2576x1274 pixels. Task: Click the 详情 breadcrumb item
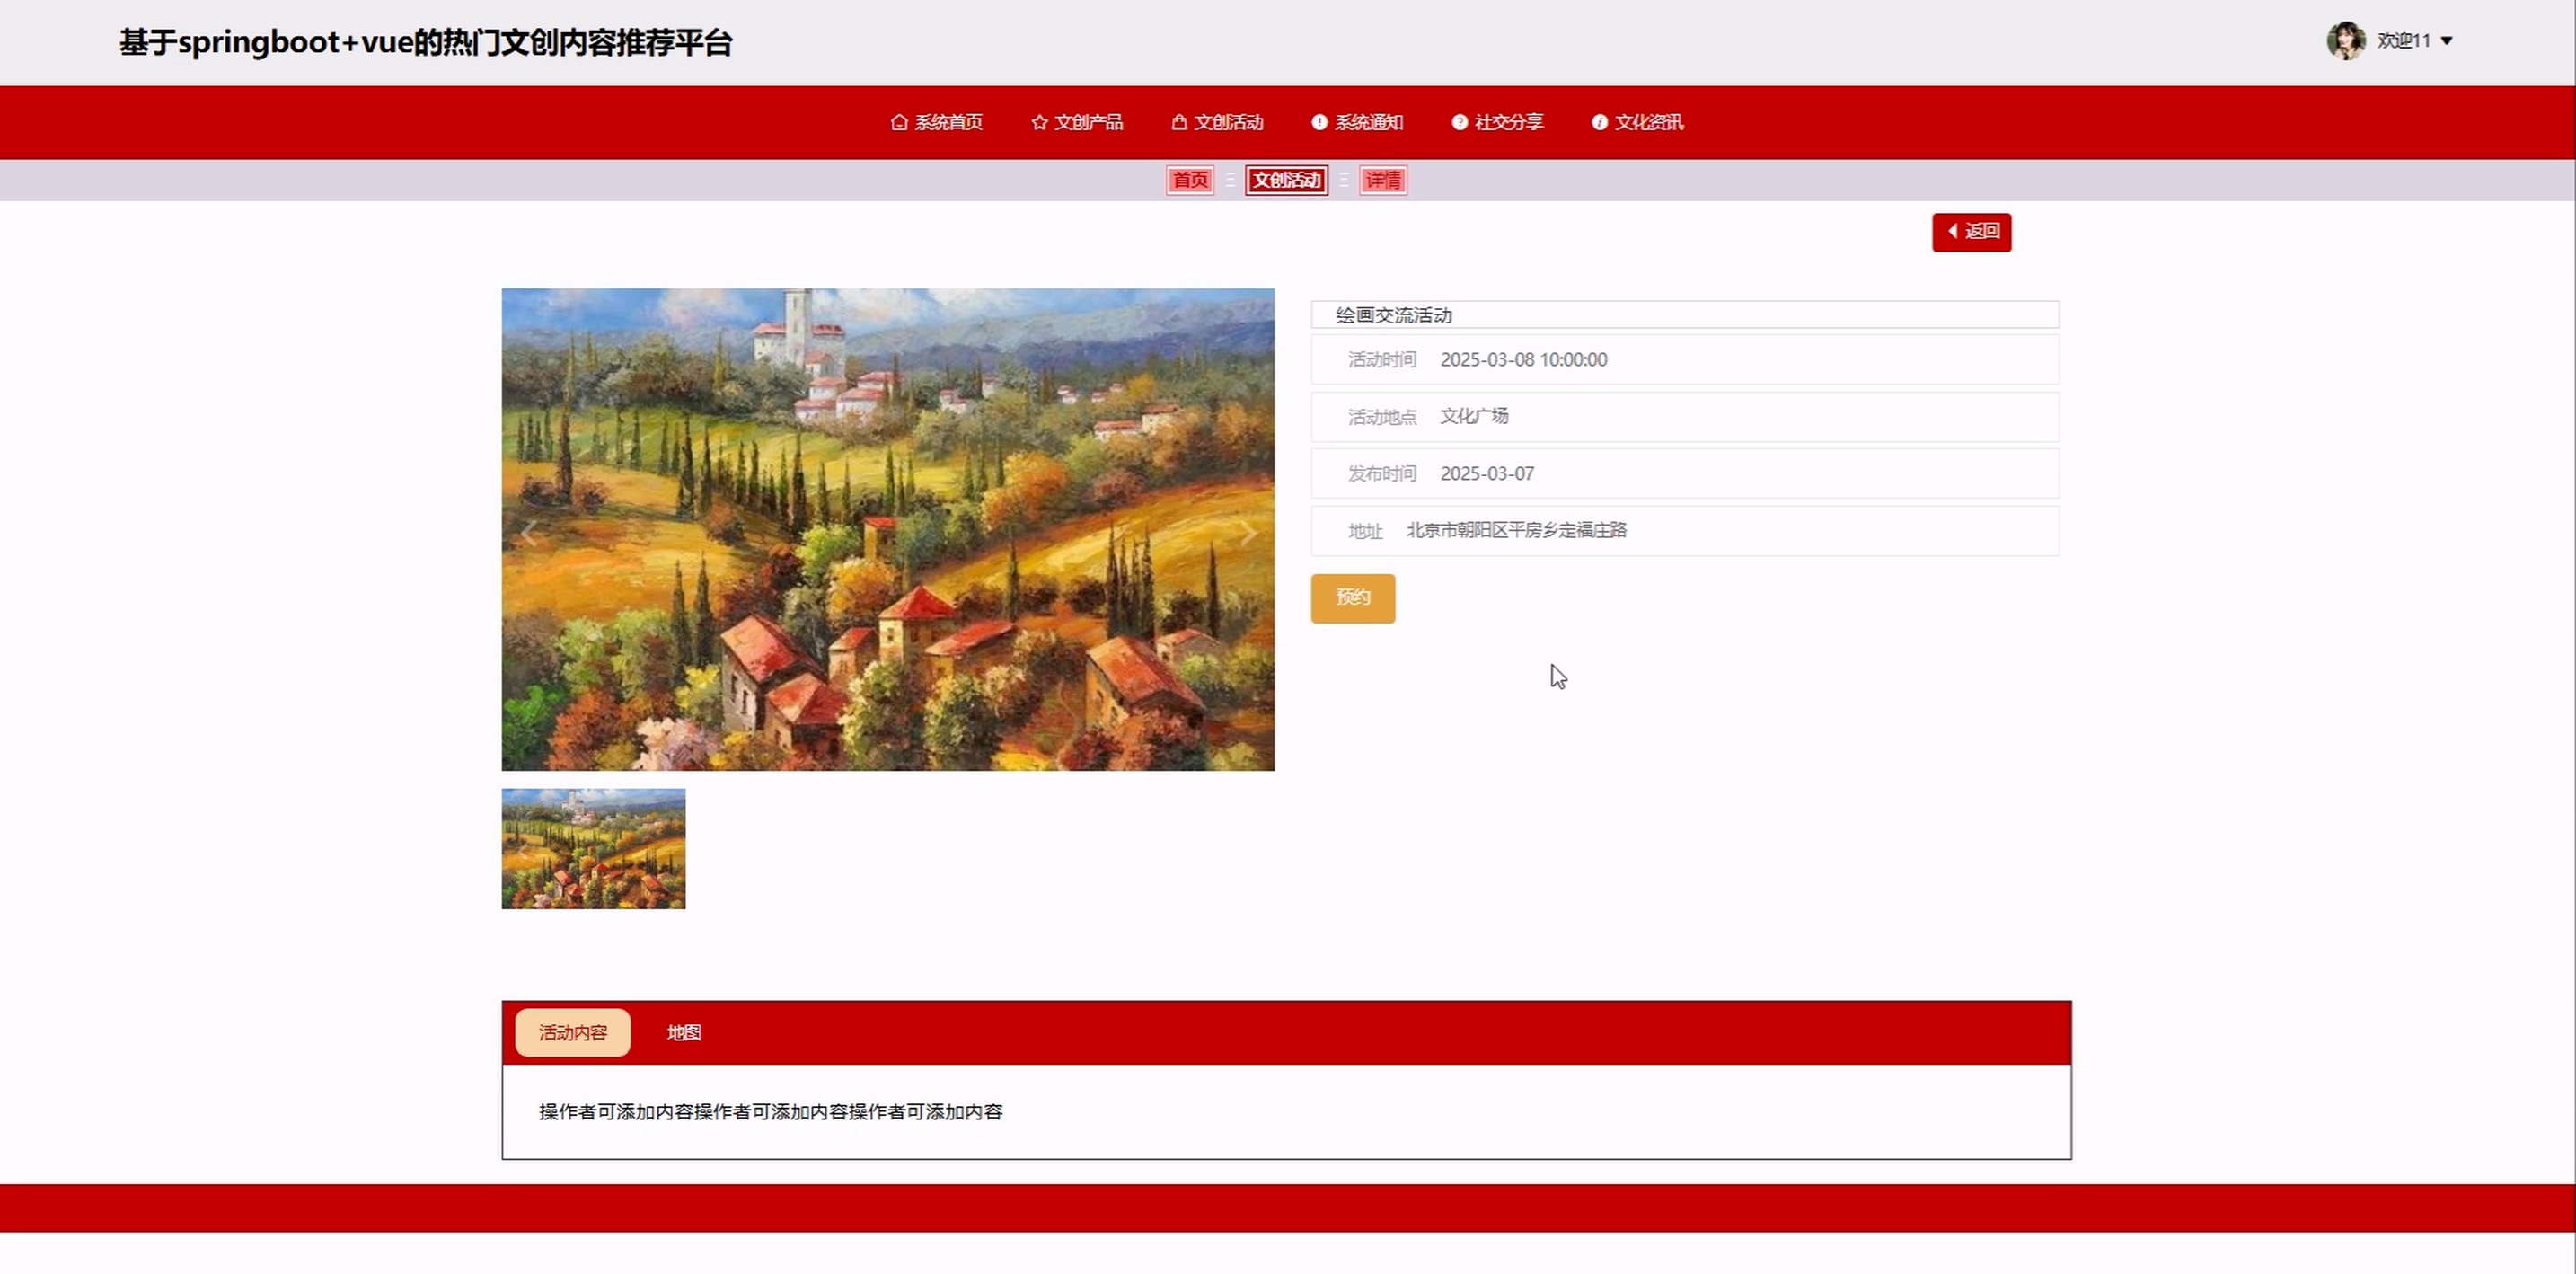[1383, 180]
